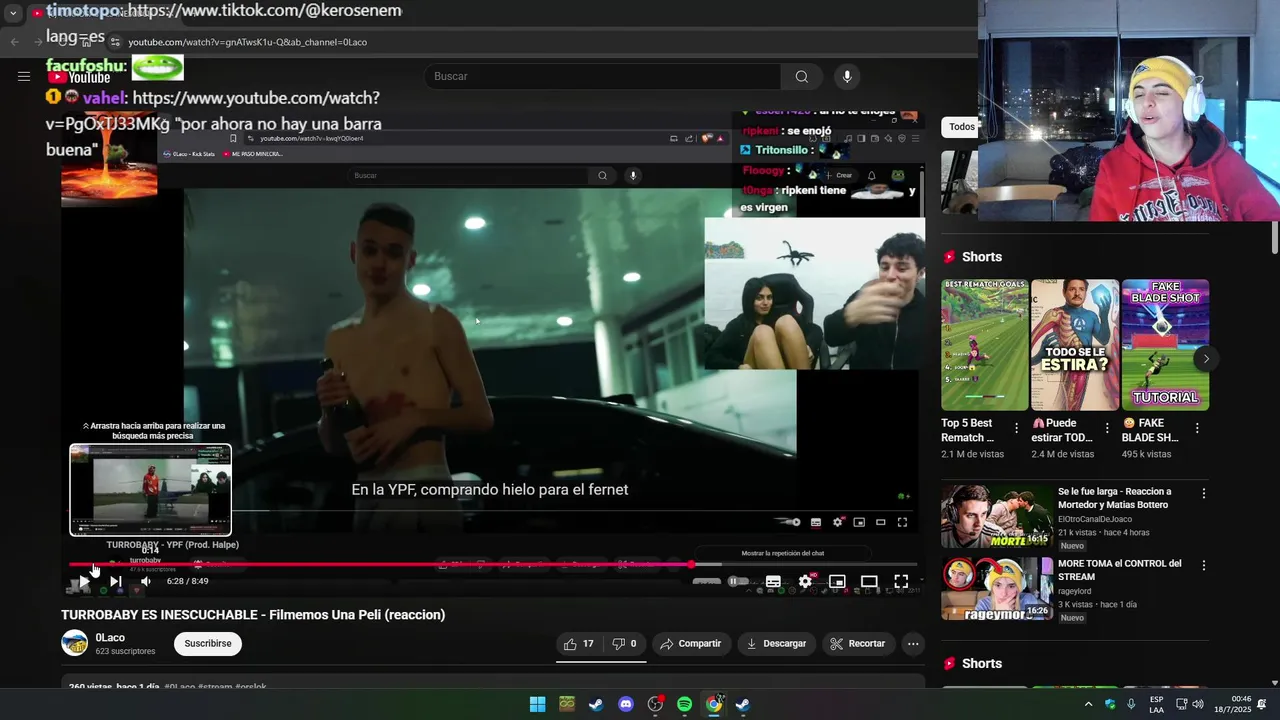The width and height of the screenshot is (1280, 720).
Task: Open Discord from taskbar
Action: pyautogui.click(x=626, y=704)
